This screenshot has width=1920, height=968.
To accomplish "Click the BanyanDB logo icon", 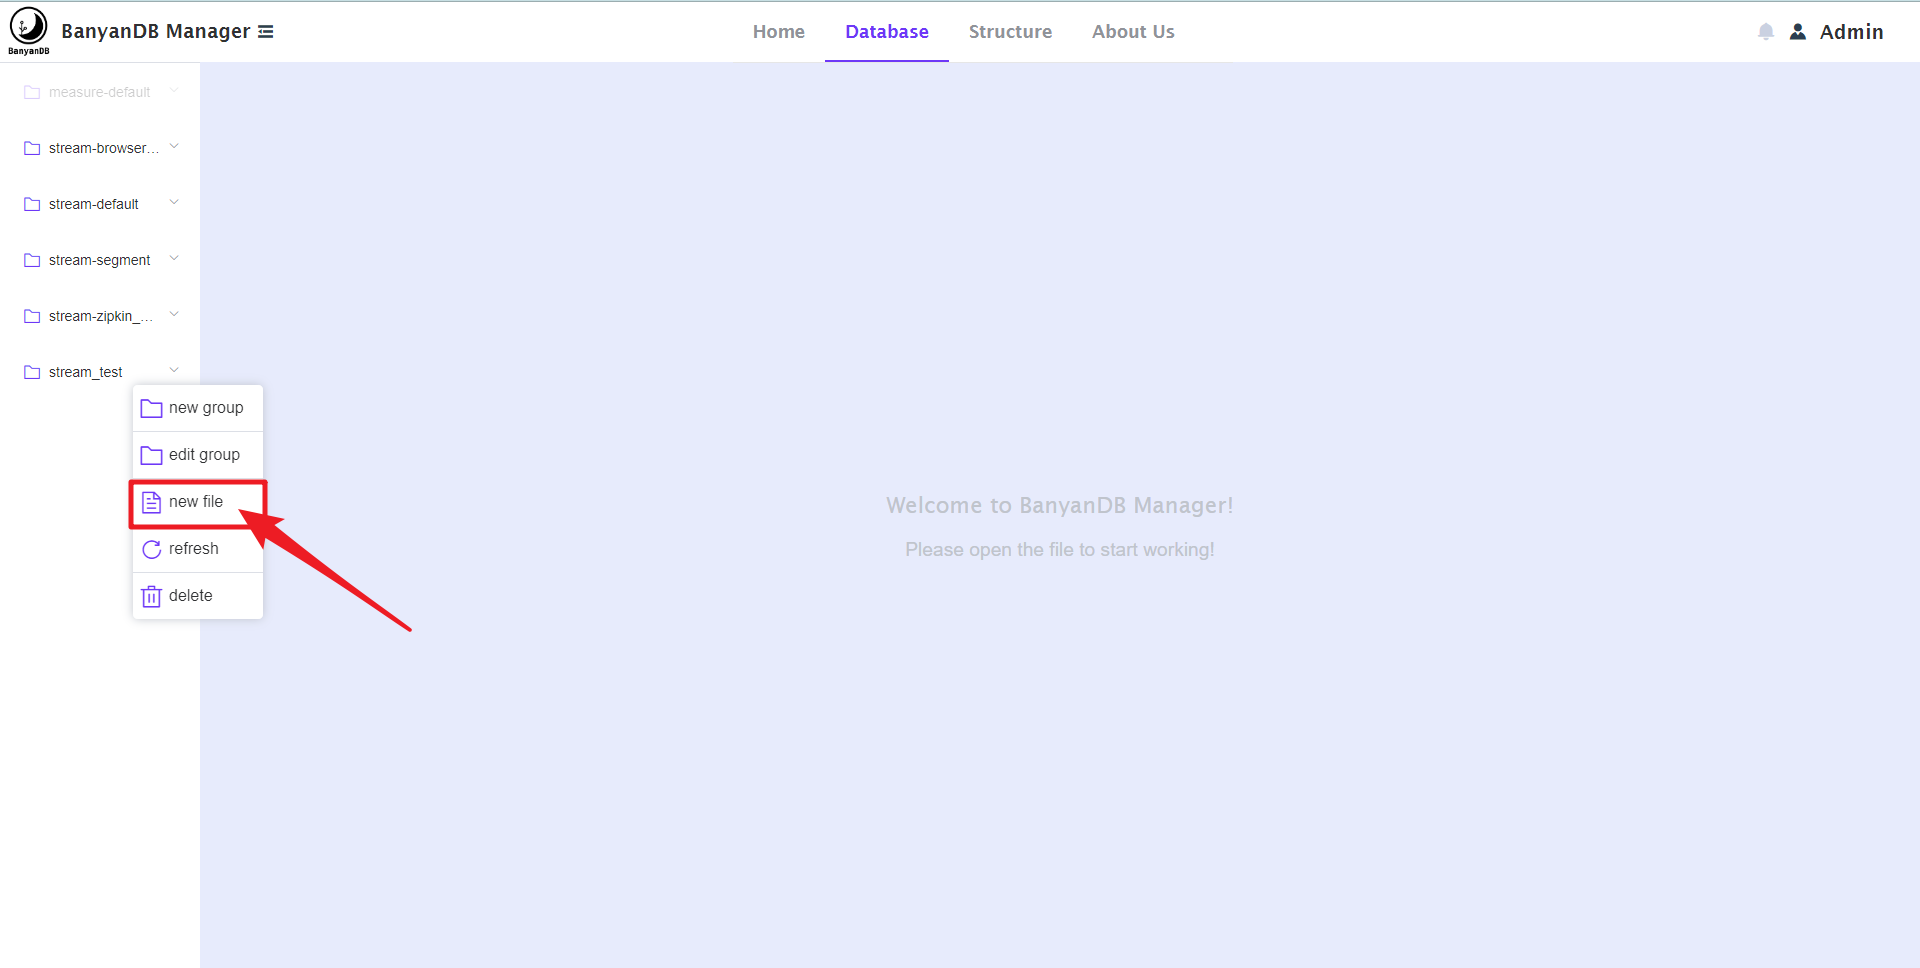I will pos(29,31).
